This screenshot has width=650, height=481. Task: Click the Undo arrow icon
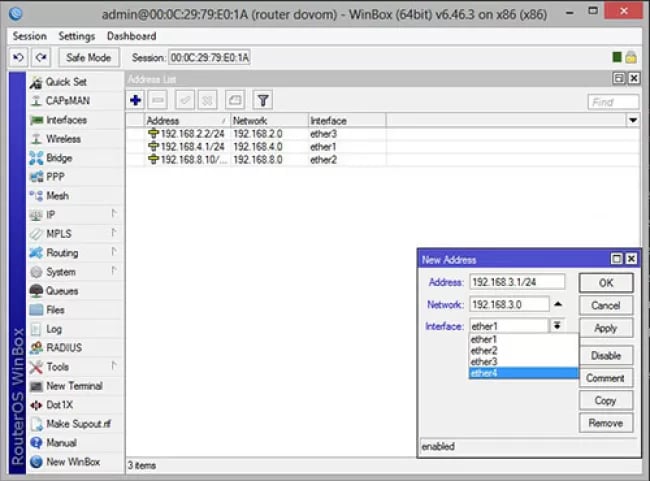click(18, 58)
